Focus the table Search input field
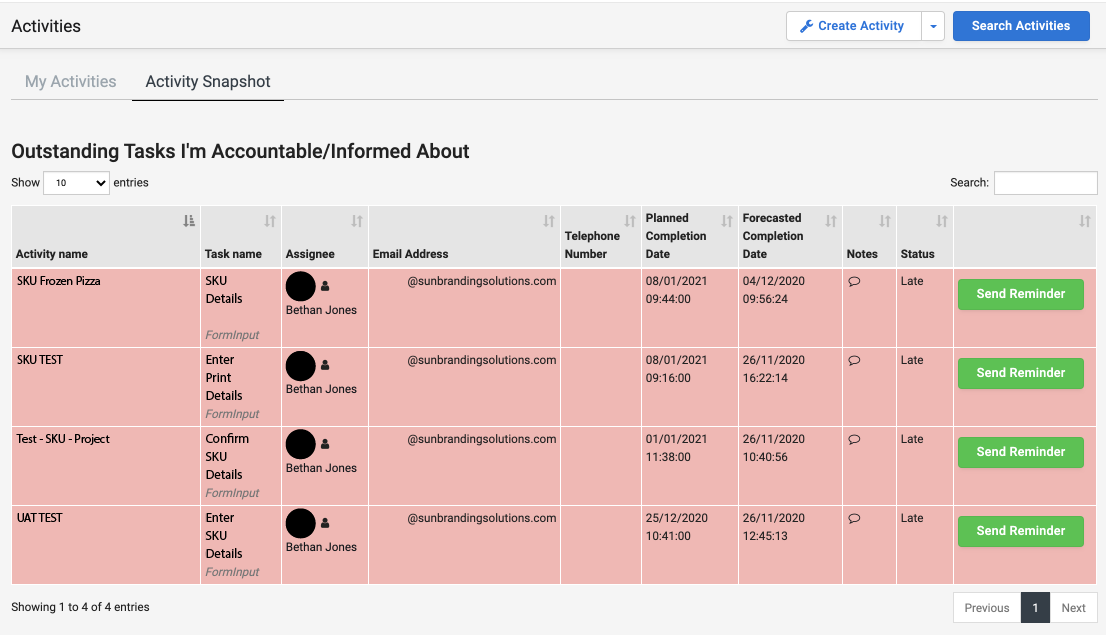Image resolution: width=1106 pixels, height=635 pixels. (1045, 183)
